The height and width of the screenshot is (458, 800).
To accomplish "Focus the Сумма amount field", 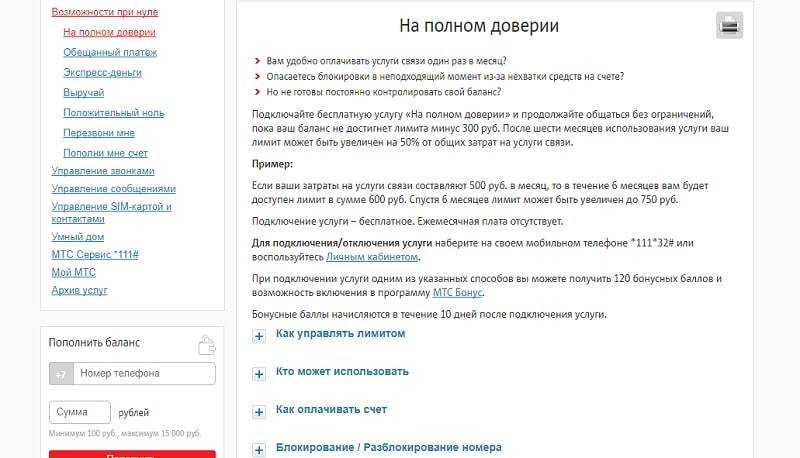I will pyautogui.click(x=80, y=412).
